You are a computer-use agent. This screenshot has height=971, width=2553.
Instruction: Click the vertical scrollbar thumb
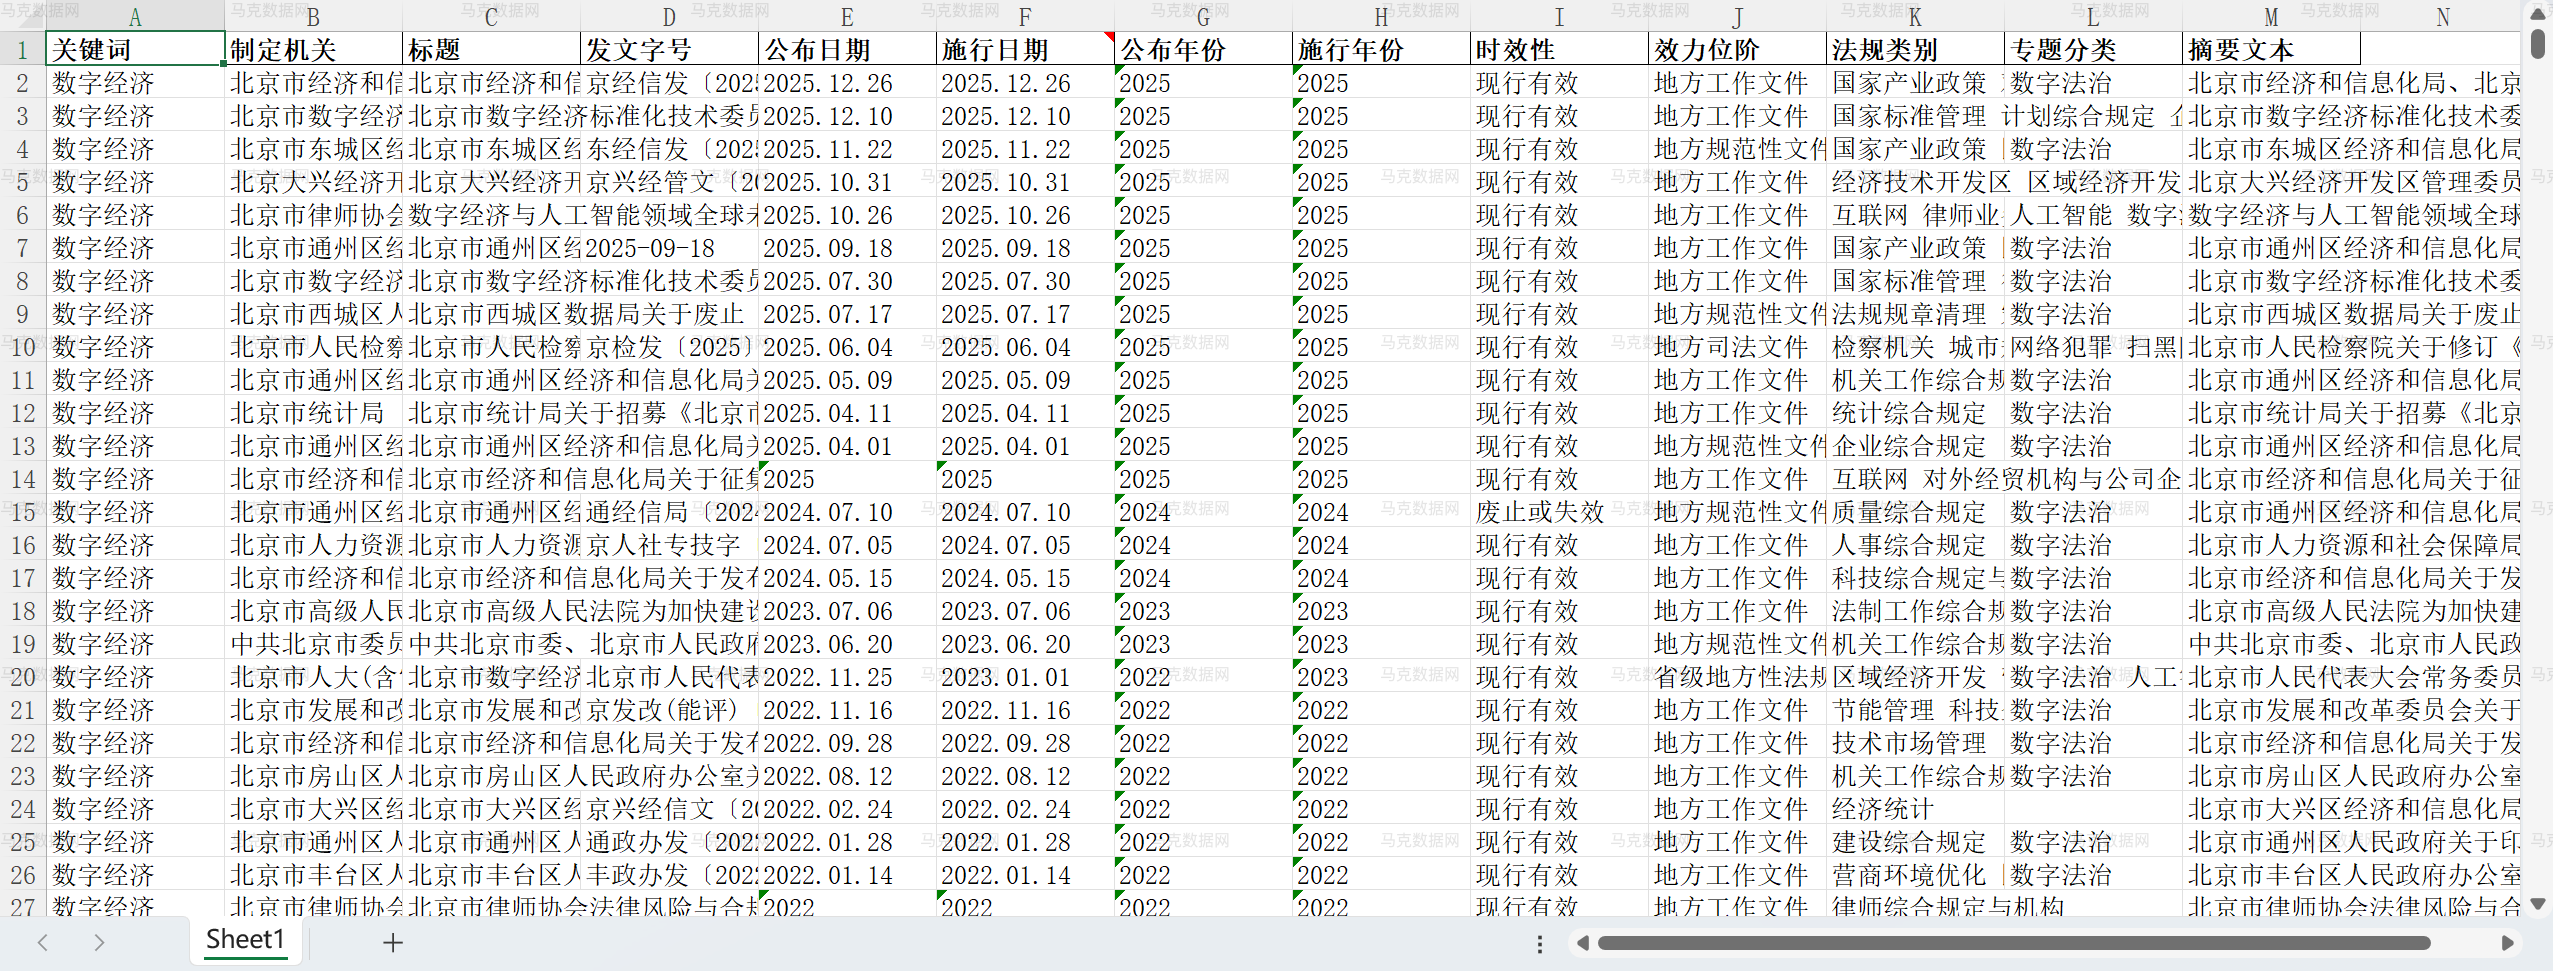(2537, 44)
